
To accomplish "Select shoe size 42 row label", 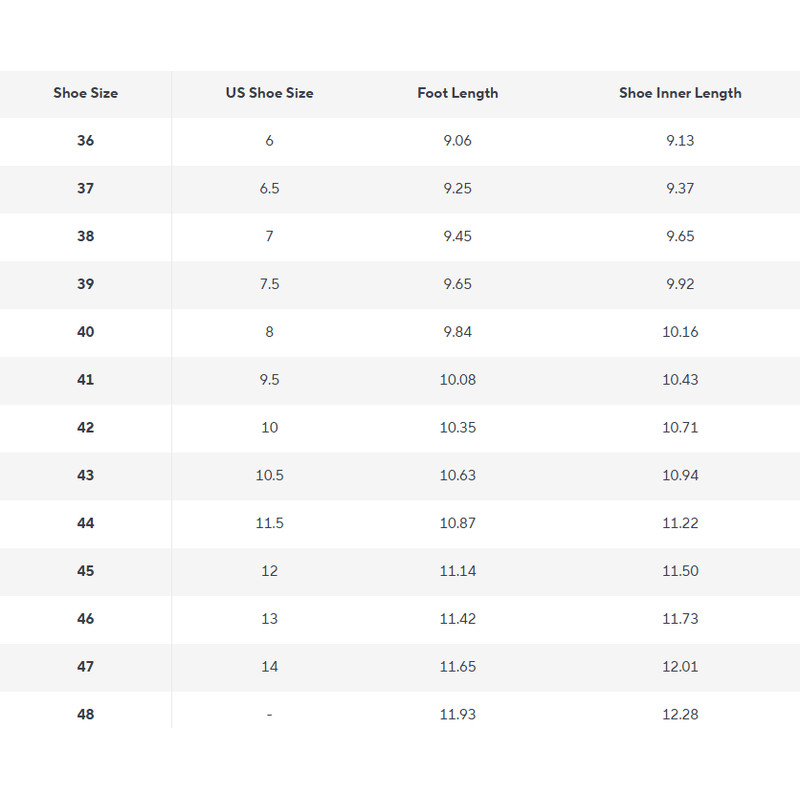I will click(86, 428).
